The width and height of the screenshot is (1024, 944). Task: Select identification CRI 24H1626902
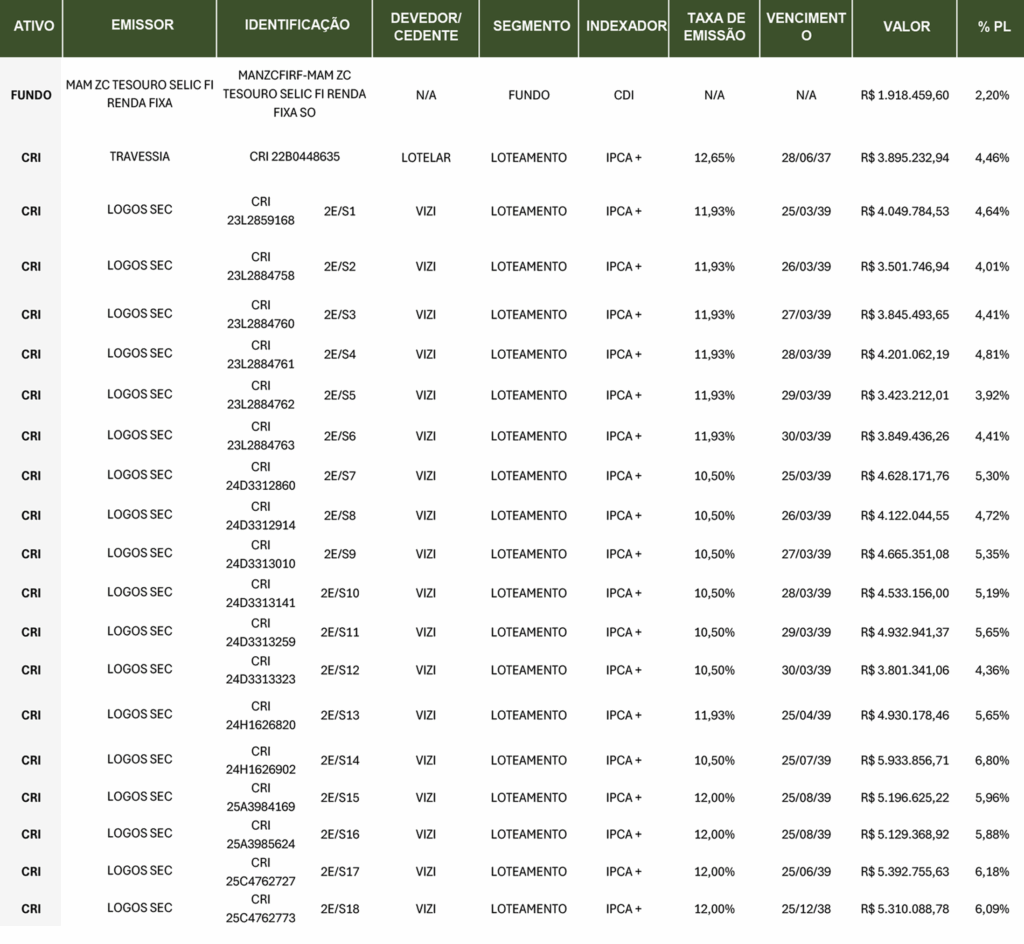261,760
